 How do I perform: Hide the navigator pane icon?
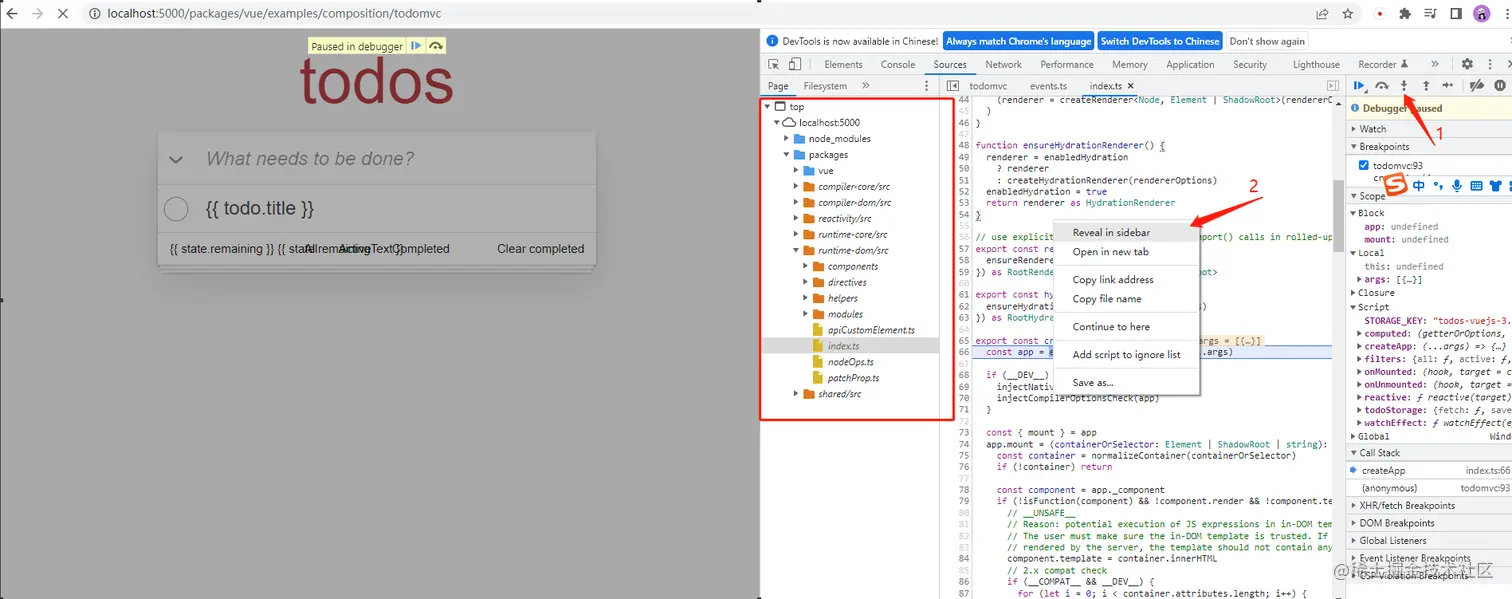[x=953, y=86]
